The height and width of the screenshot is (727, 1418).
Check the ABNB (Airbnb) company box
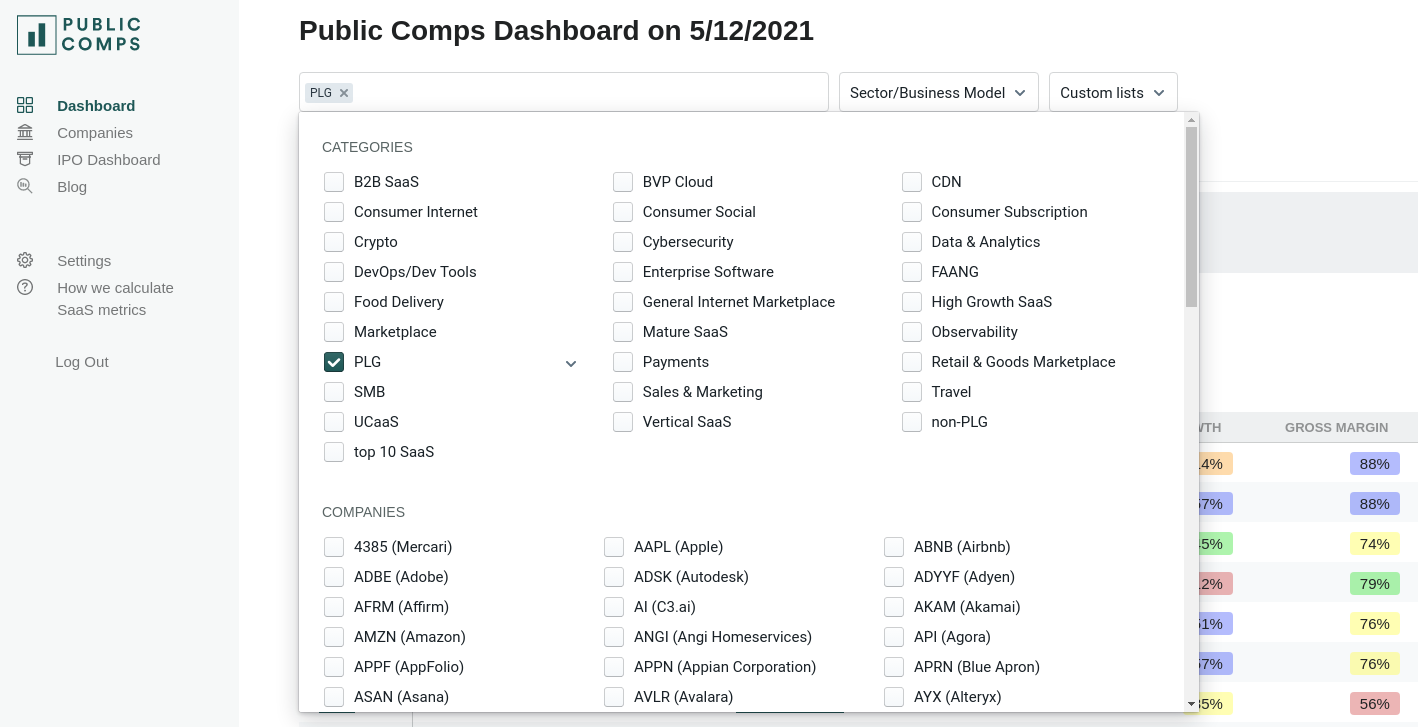pyautogui.click(x=894, y=547)
